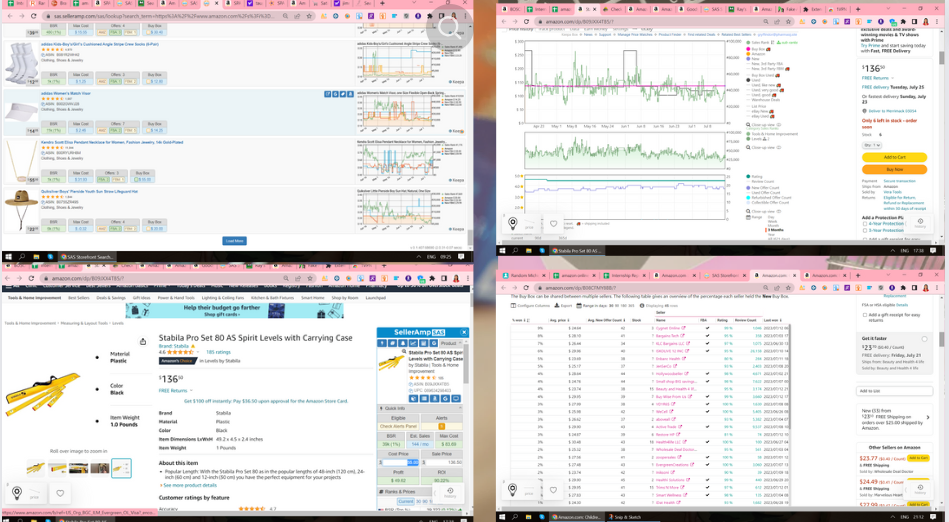Open Smart Home in Amazon sub-navigation
Screen dimensions: 949x522
tap(312, 298)
